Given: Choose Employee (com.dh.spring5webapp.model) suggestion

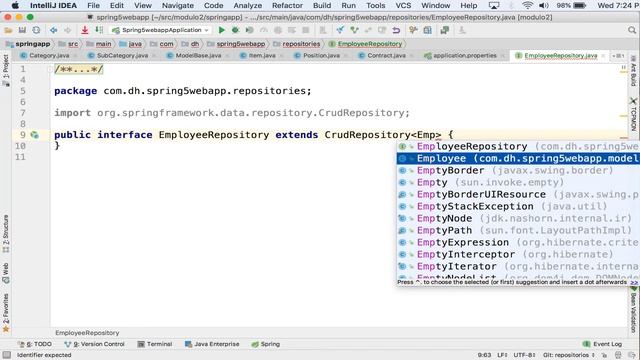Looking at the screenshot, I should (518, 158).
